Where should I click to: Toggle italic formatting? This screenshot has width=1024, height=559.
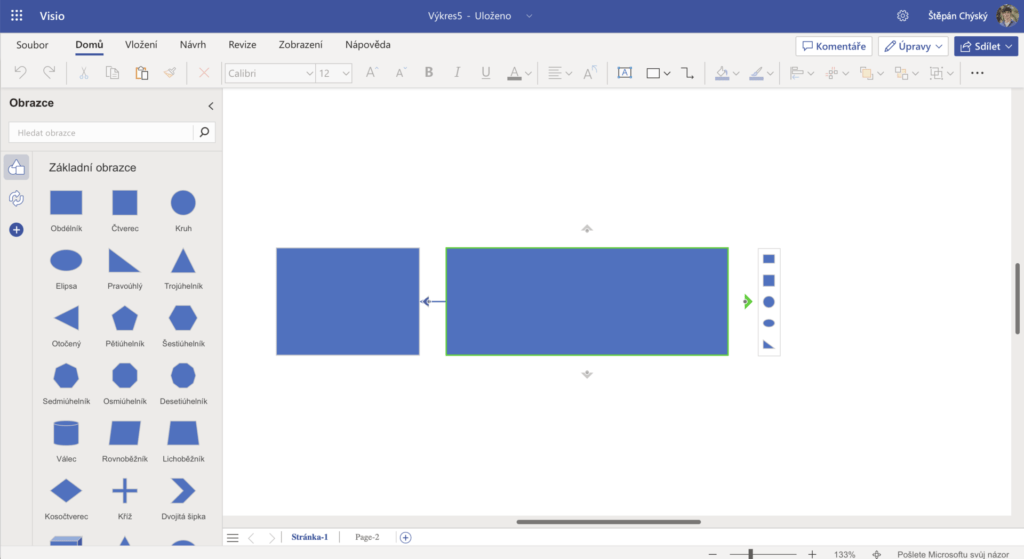point(457,73)
